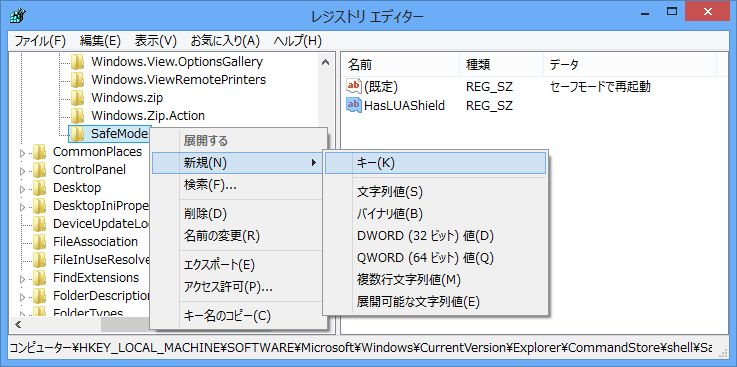This screenshot has width=737, height=367.
Task: Click folder icon of FileInUseResolve key
Action: point(39,260)
